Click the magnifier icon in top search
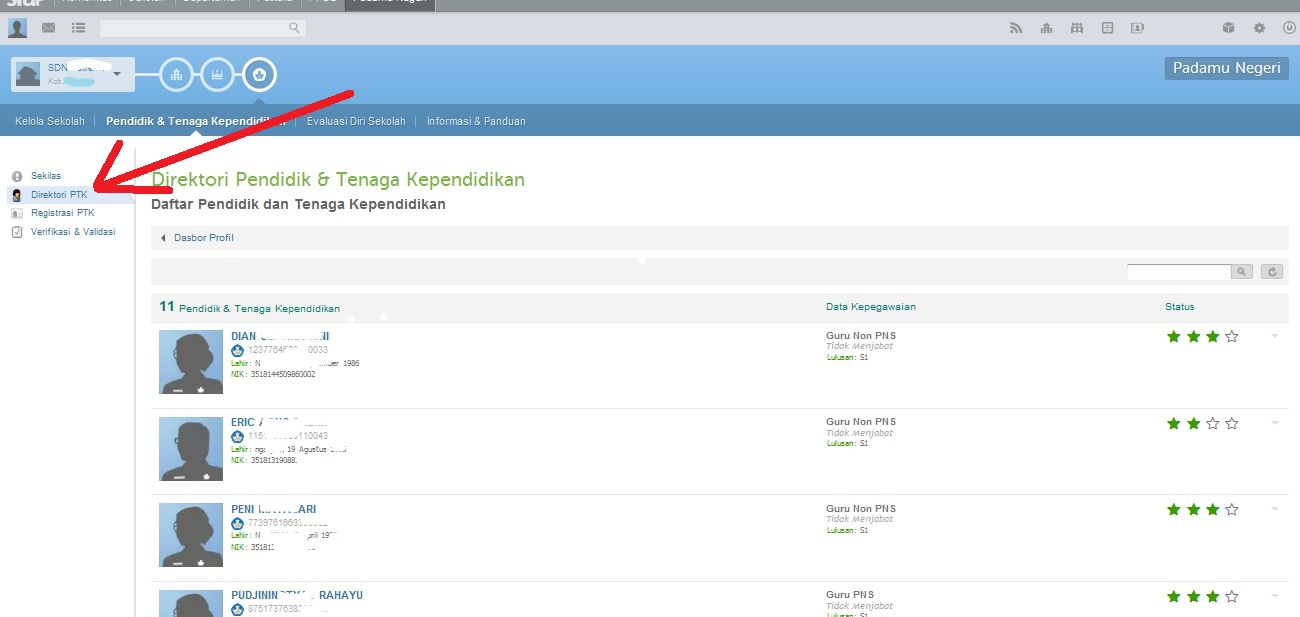1300x617 pixels. pyautogui.click(x=294, y=28)
